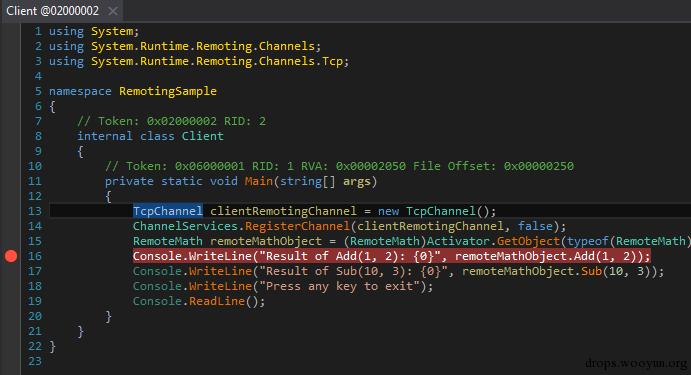Screen dimensions: 691x375
Task: Click line number 23 in gutter
Action: point(35,361)
